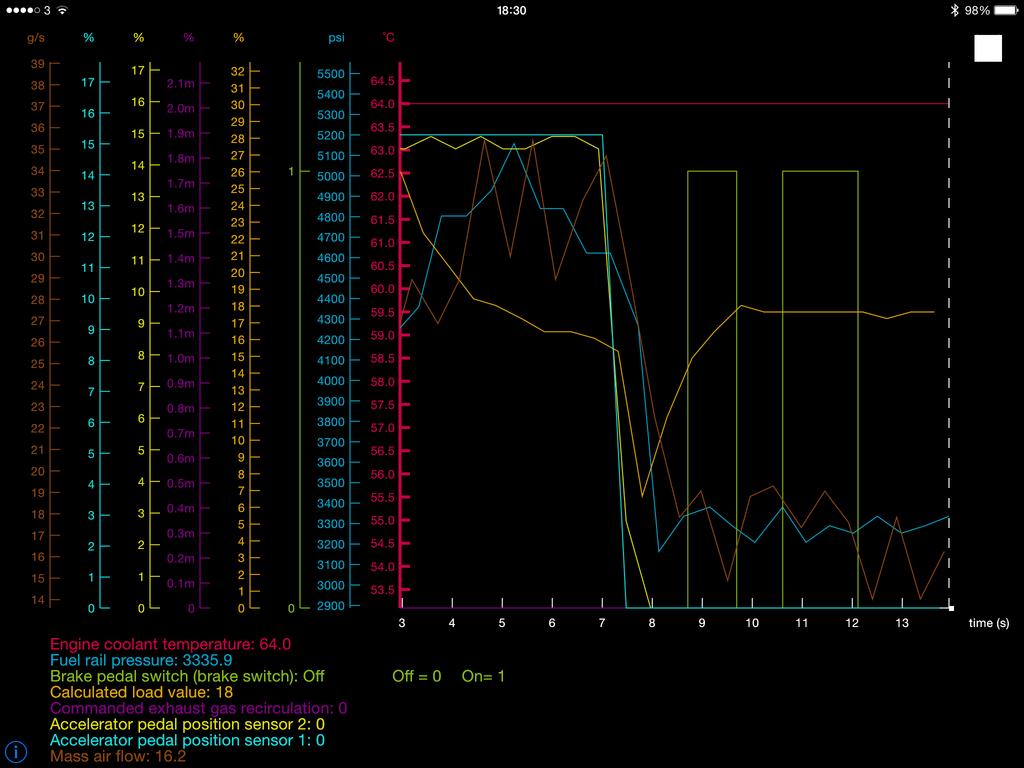Tap the cellular signal strength dots
This screenshot has width=1024, height=768.
point(22,11)
